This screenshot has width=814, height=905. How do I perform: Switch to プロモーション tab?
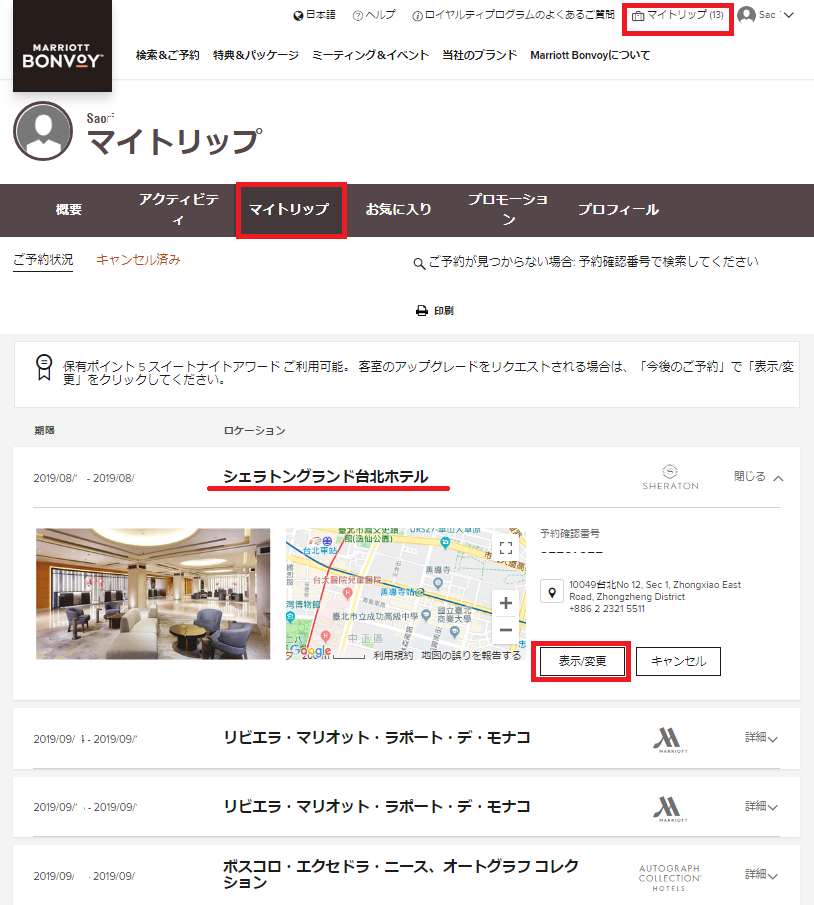point(507,210)
